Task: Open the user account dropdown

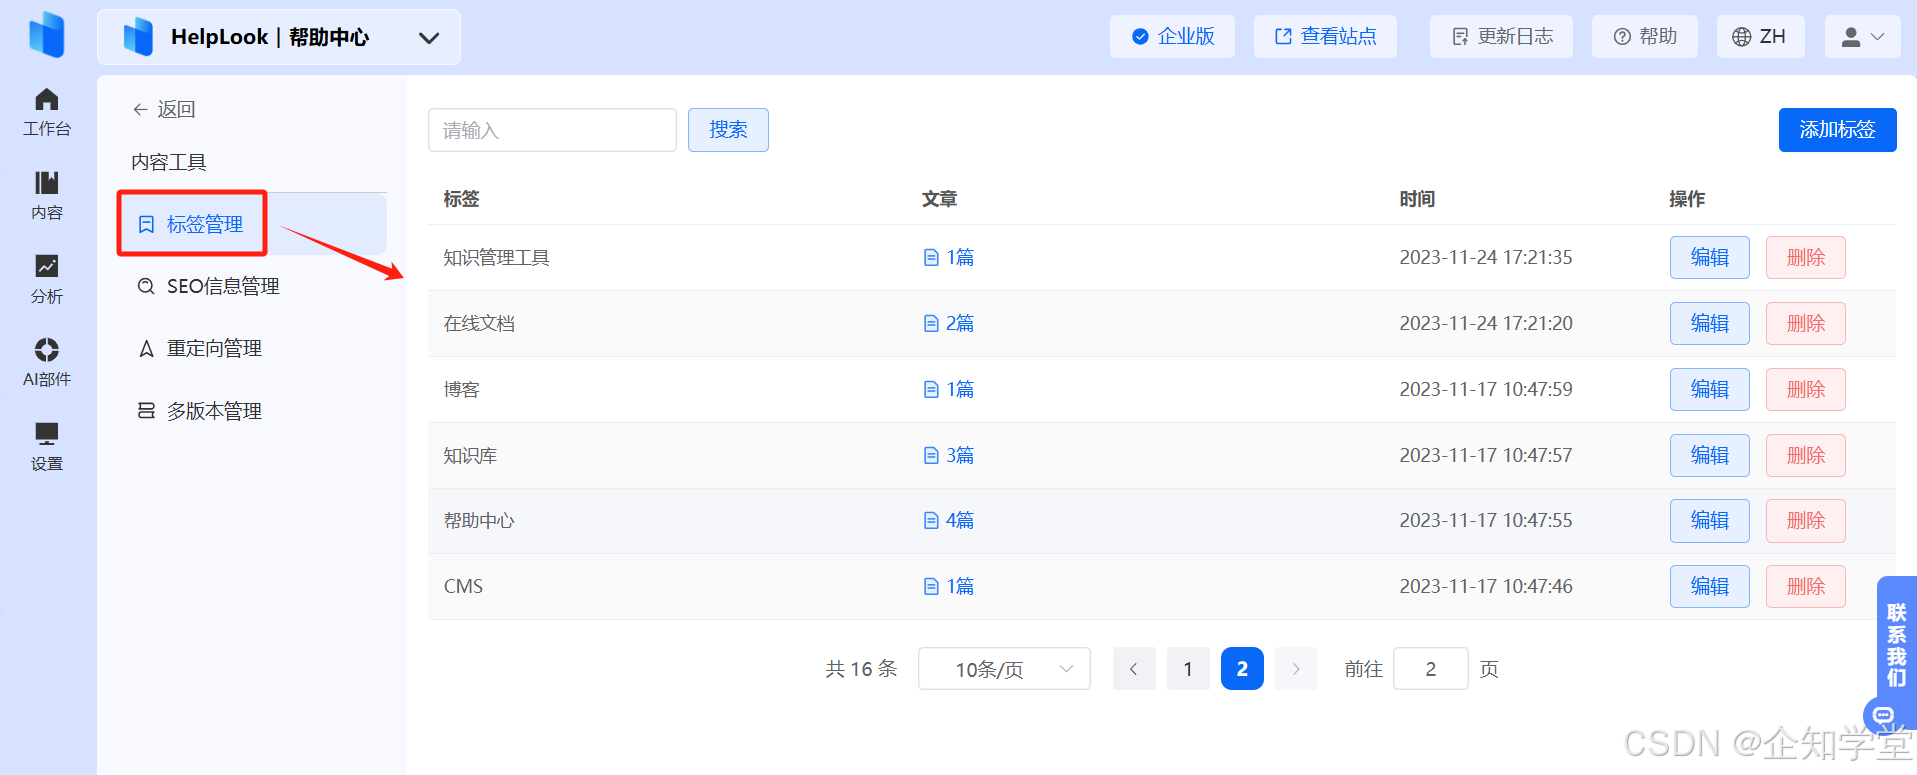Action: point(1862,37)
